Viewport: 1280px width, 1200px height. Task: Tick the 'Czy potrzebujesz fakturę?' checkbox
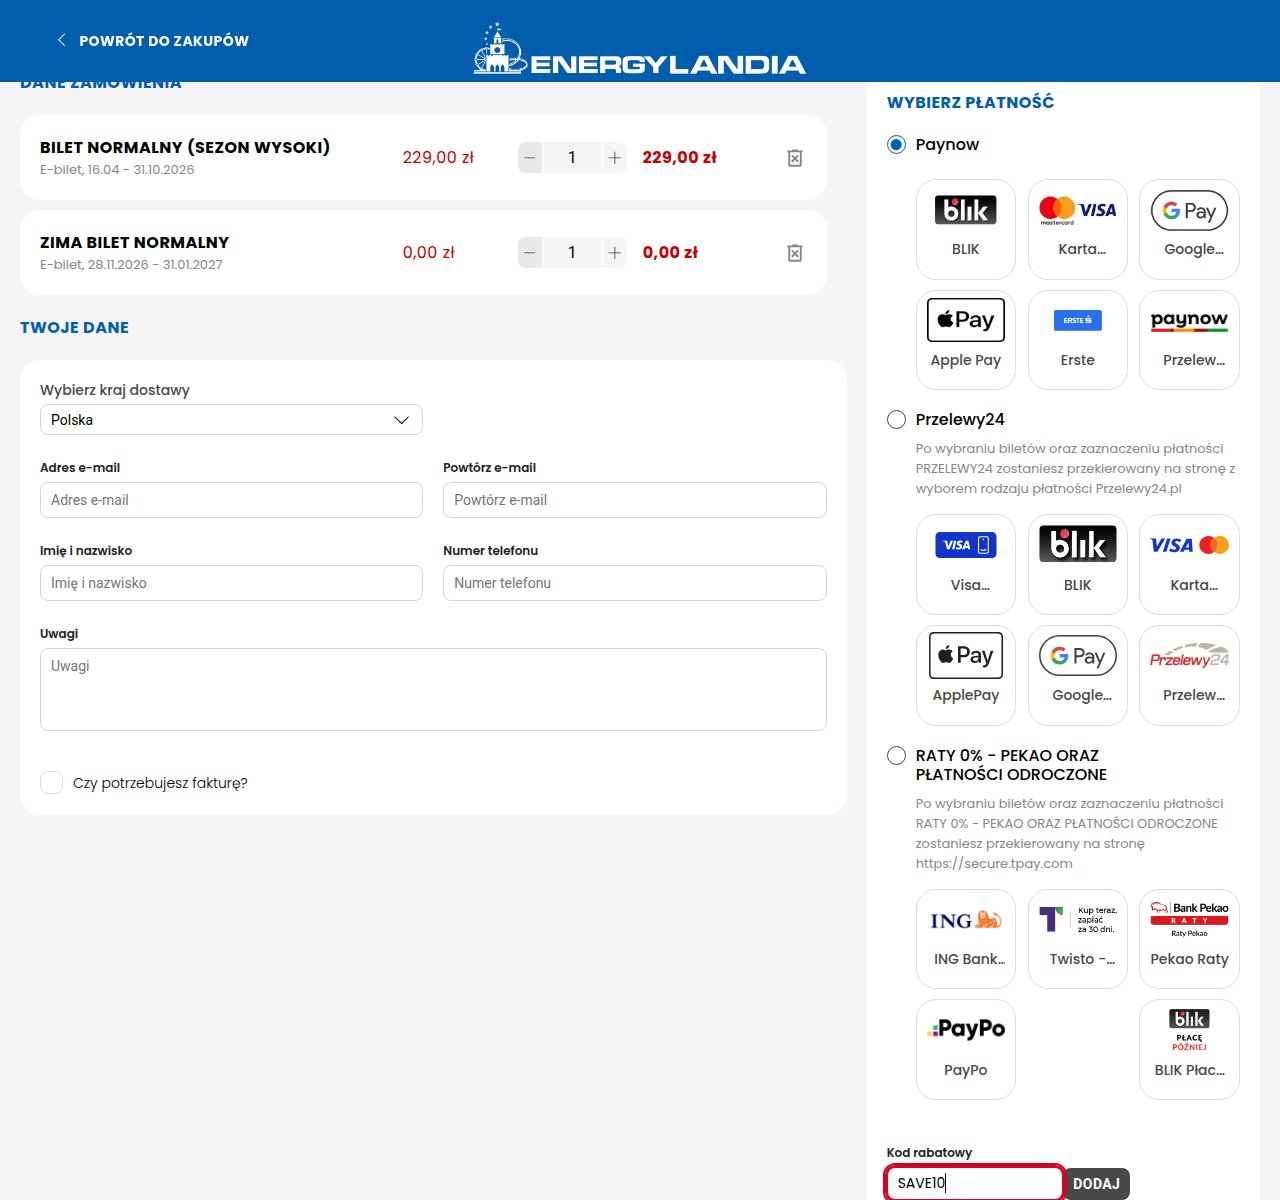tap(51, 783)
